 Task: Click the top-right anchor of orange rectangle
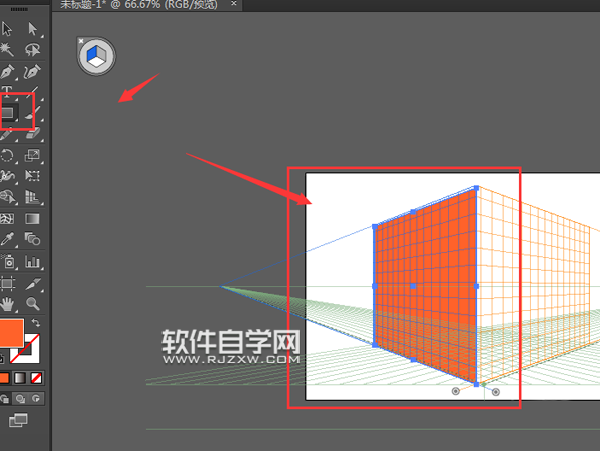(476, 188)
